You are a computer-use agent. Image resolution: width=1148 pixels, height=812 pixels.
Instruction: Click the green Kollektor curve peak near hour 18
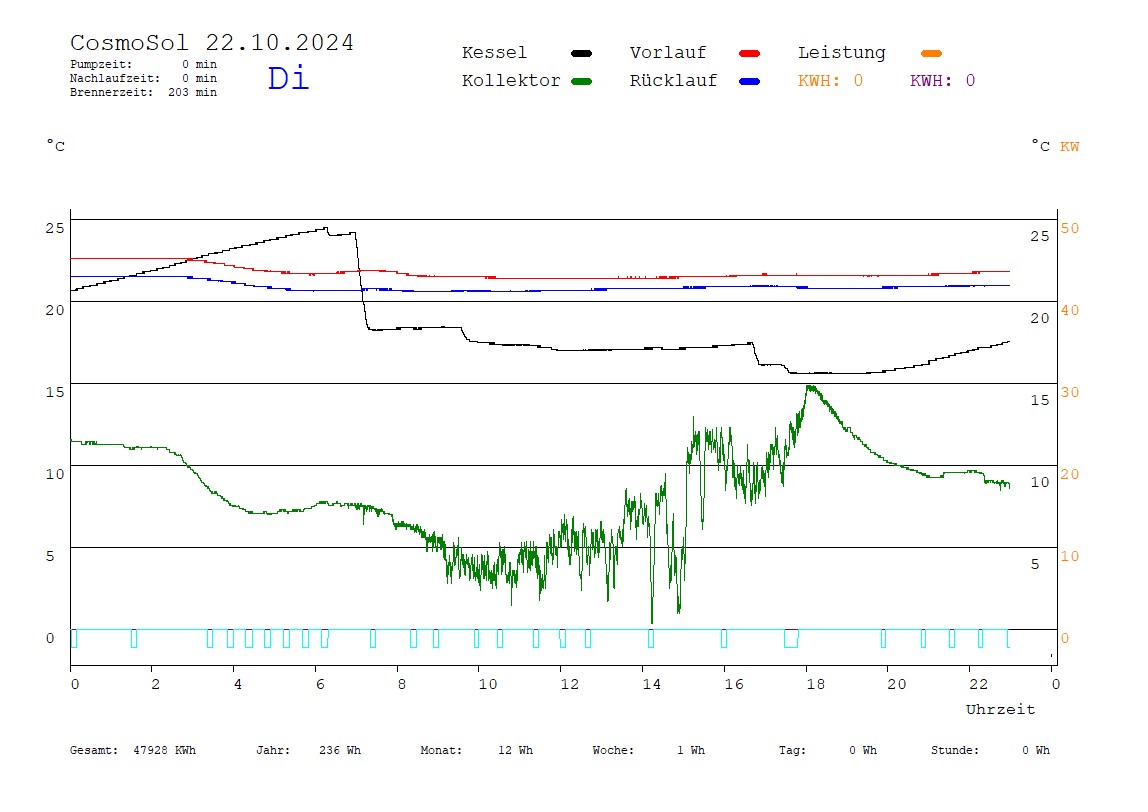(x=810, y=387)
